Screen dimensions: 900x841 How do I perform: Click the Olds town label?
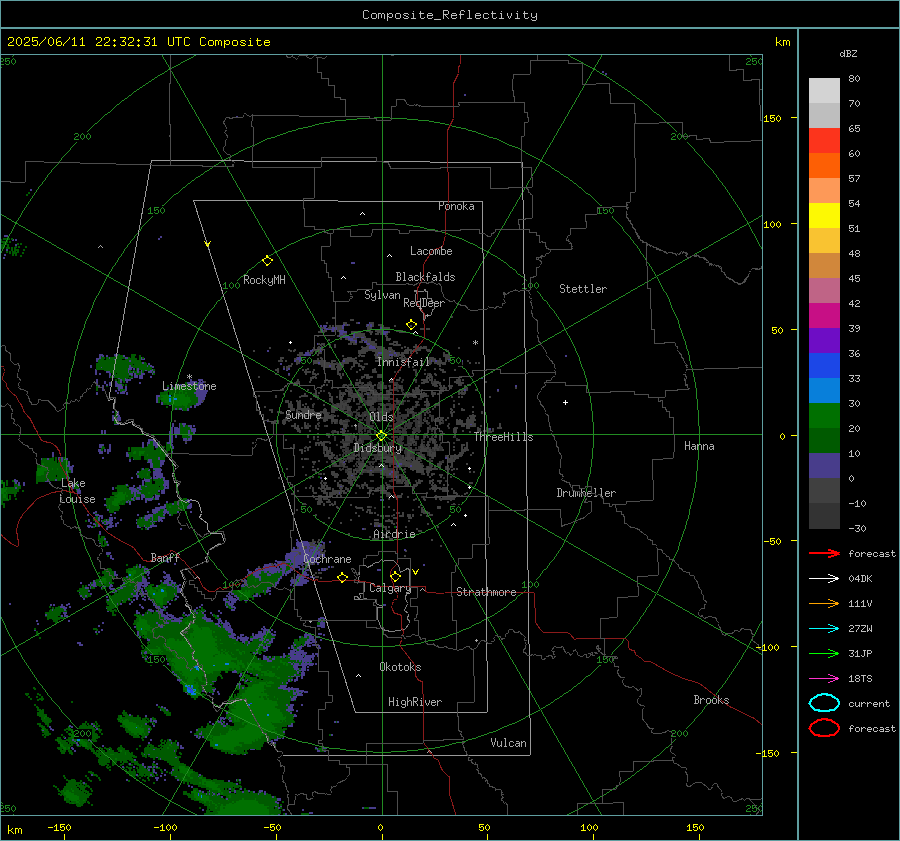381,417
